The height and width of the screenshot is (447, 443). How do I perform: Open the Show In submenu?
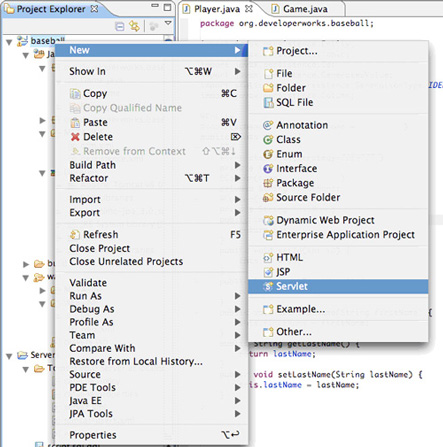point(151,71)
